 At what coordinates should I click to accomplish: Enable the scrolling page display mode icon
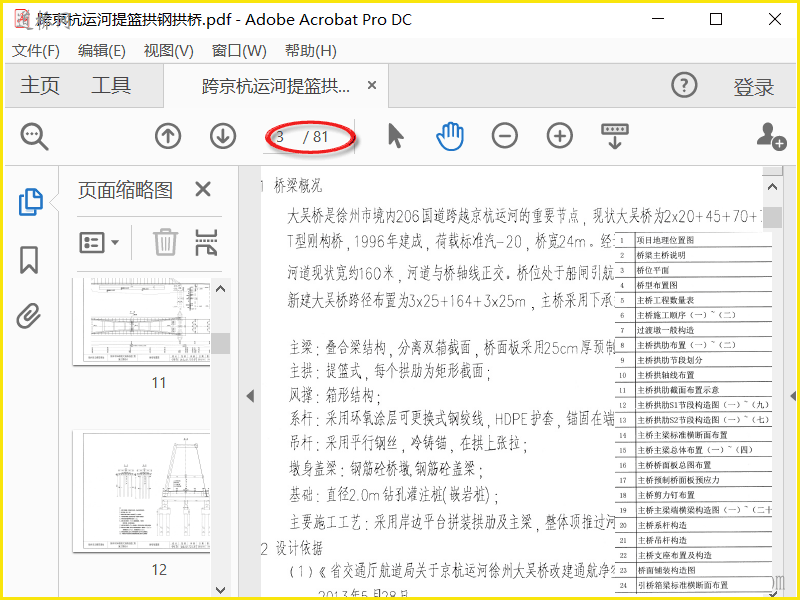pyautogui.click(x=615, y=136)
